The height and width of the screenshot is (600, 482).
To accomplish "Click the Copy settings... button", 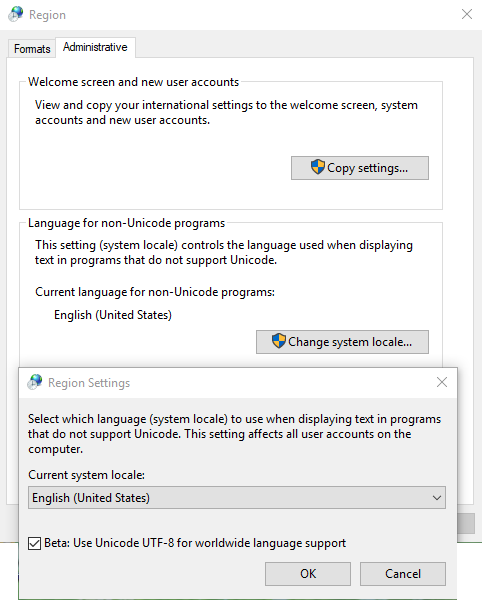I will (360, 168).
